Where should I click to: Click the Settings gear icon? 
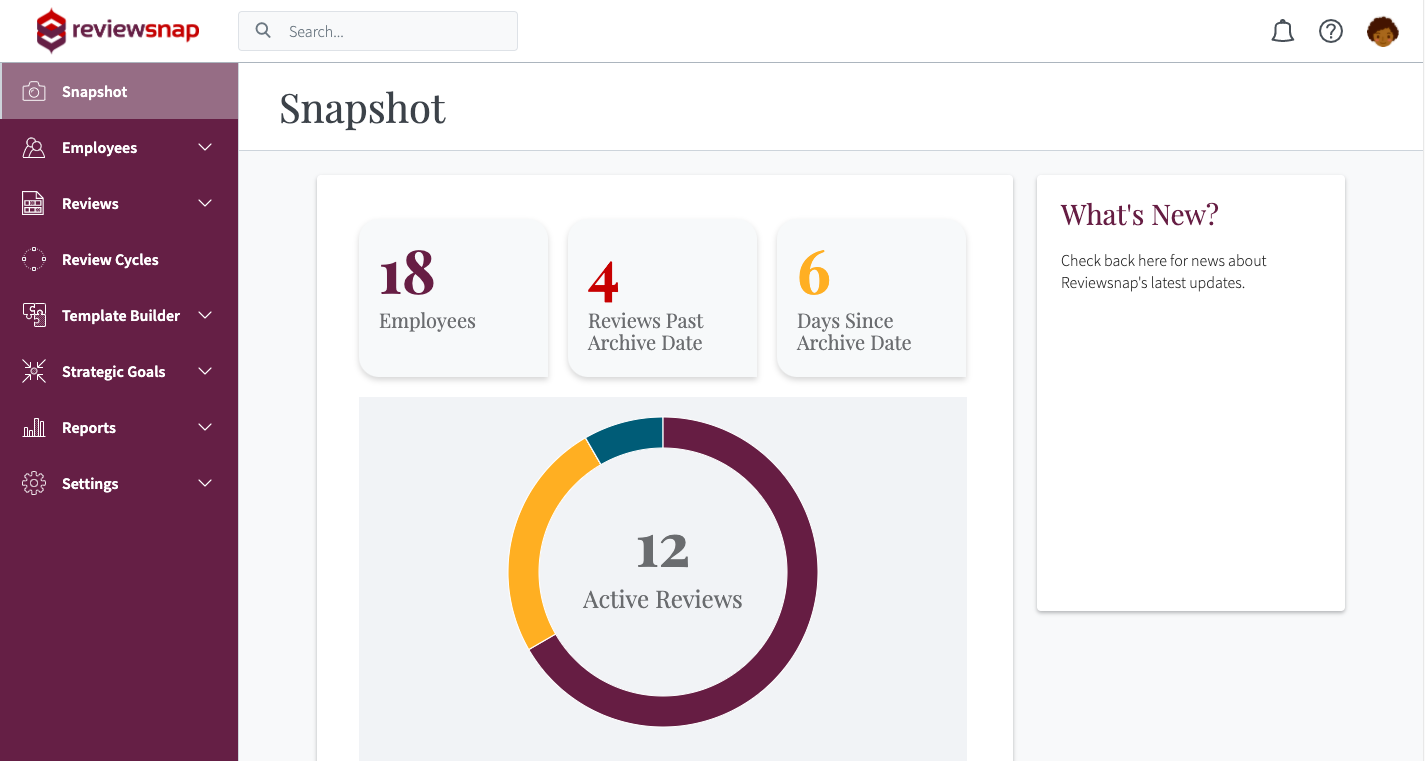(x=34, y=484)
